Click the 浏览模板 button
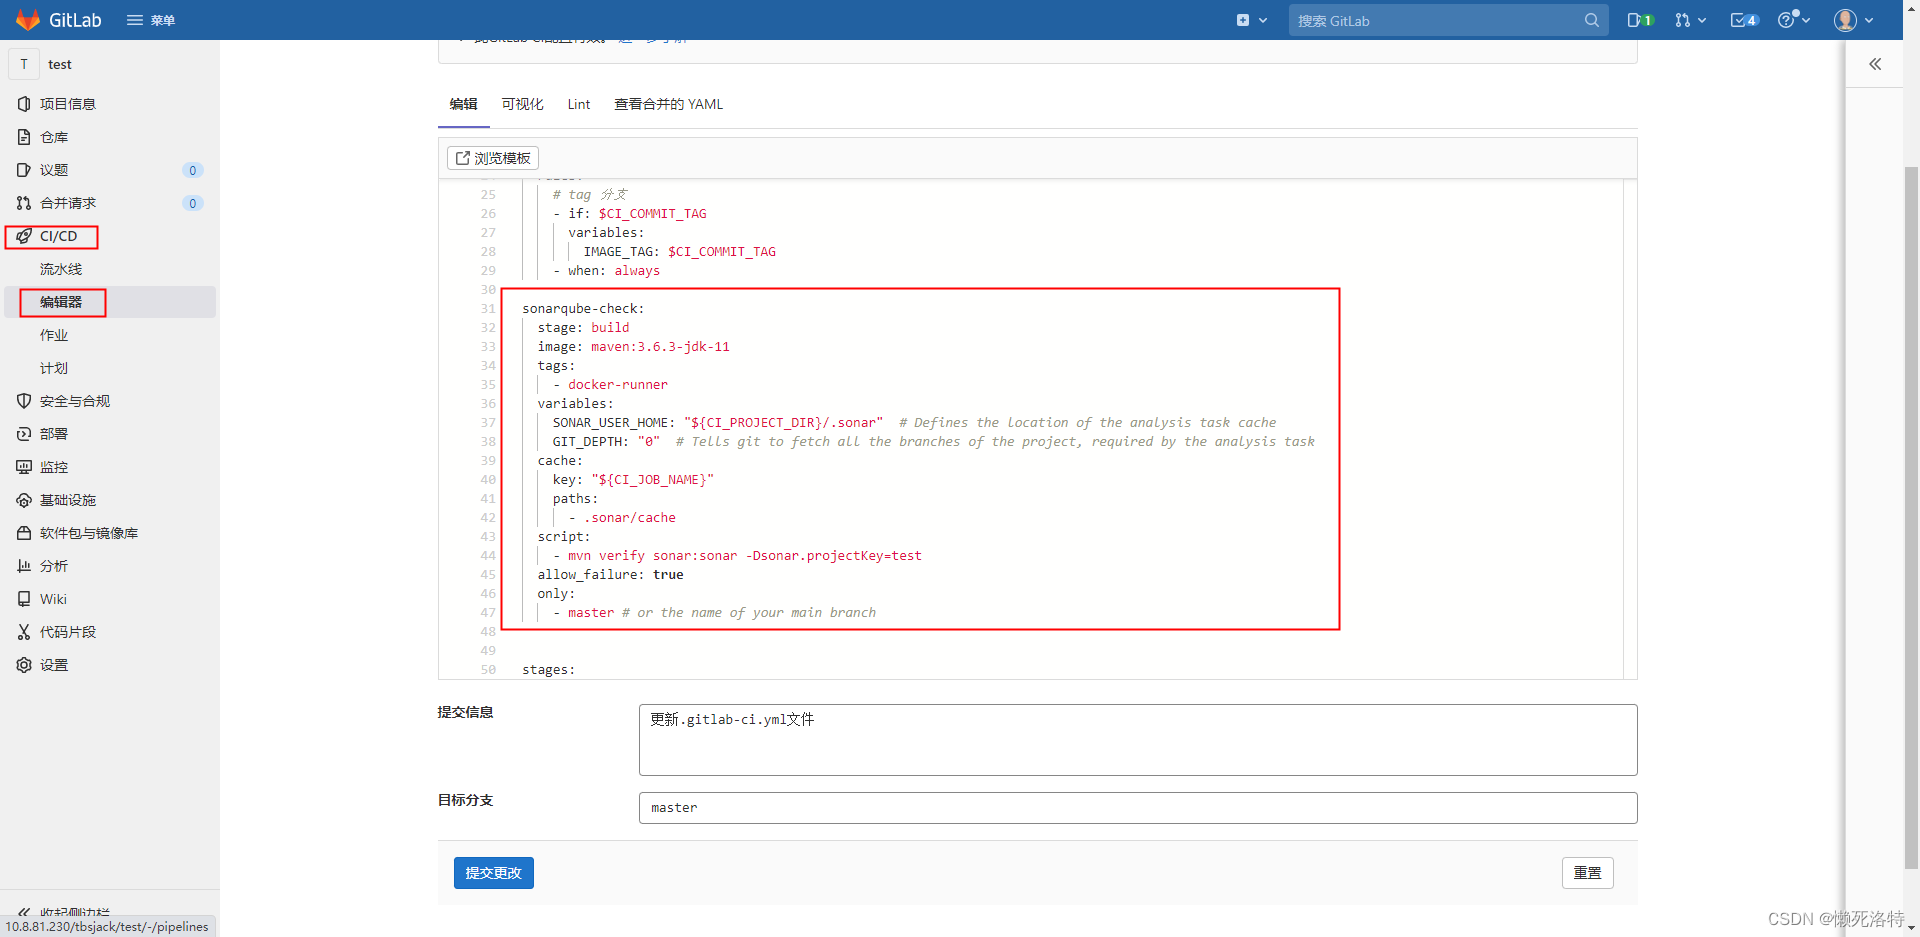The height and width of the screenshot is (937, 1920). pos(493,158)
